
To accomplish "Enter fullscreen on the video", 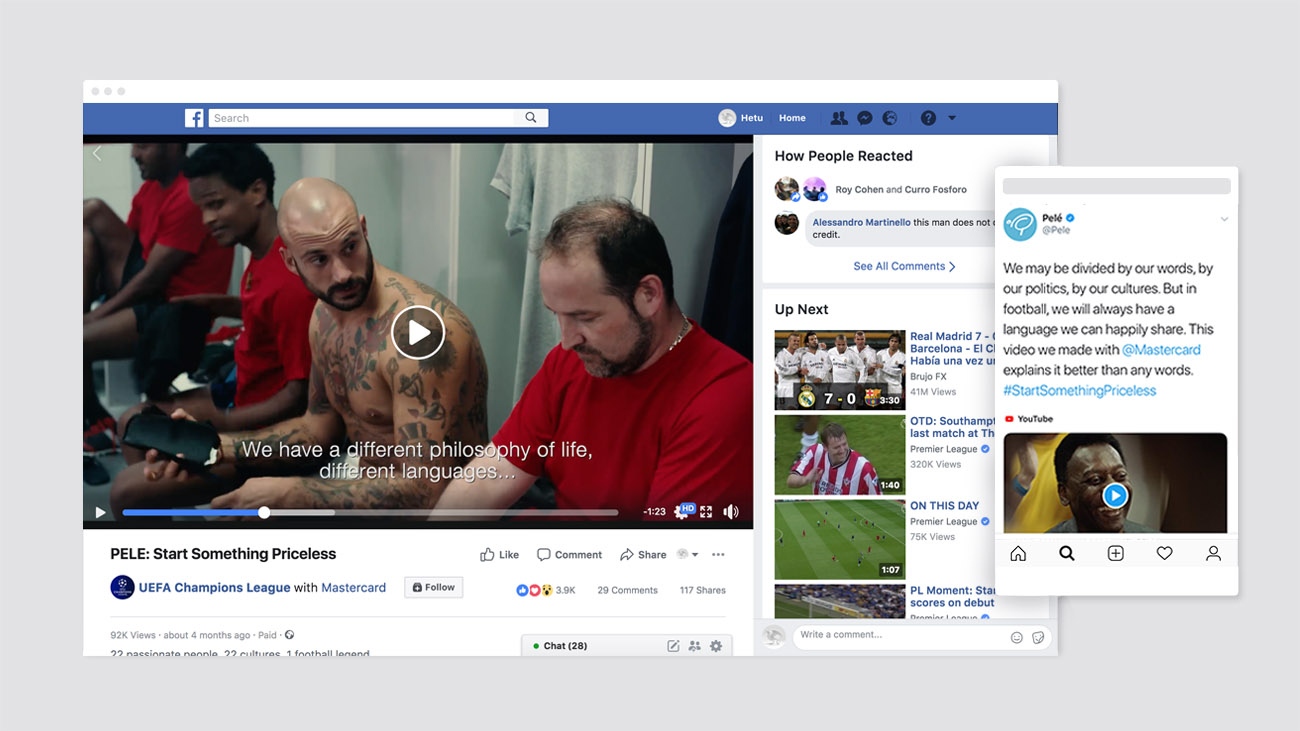I will [706, 512].
